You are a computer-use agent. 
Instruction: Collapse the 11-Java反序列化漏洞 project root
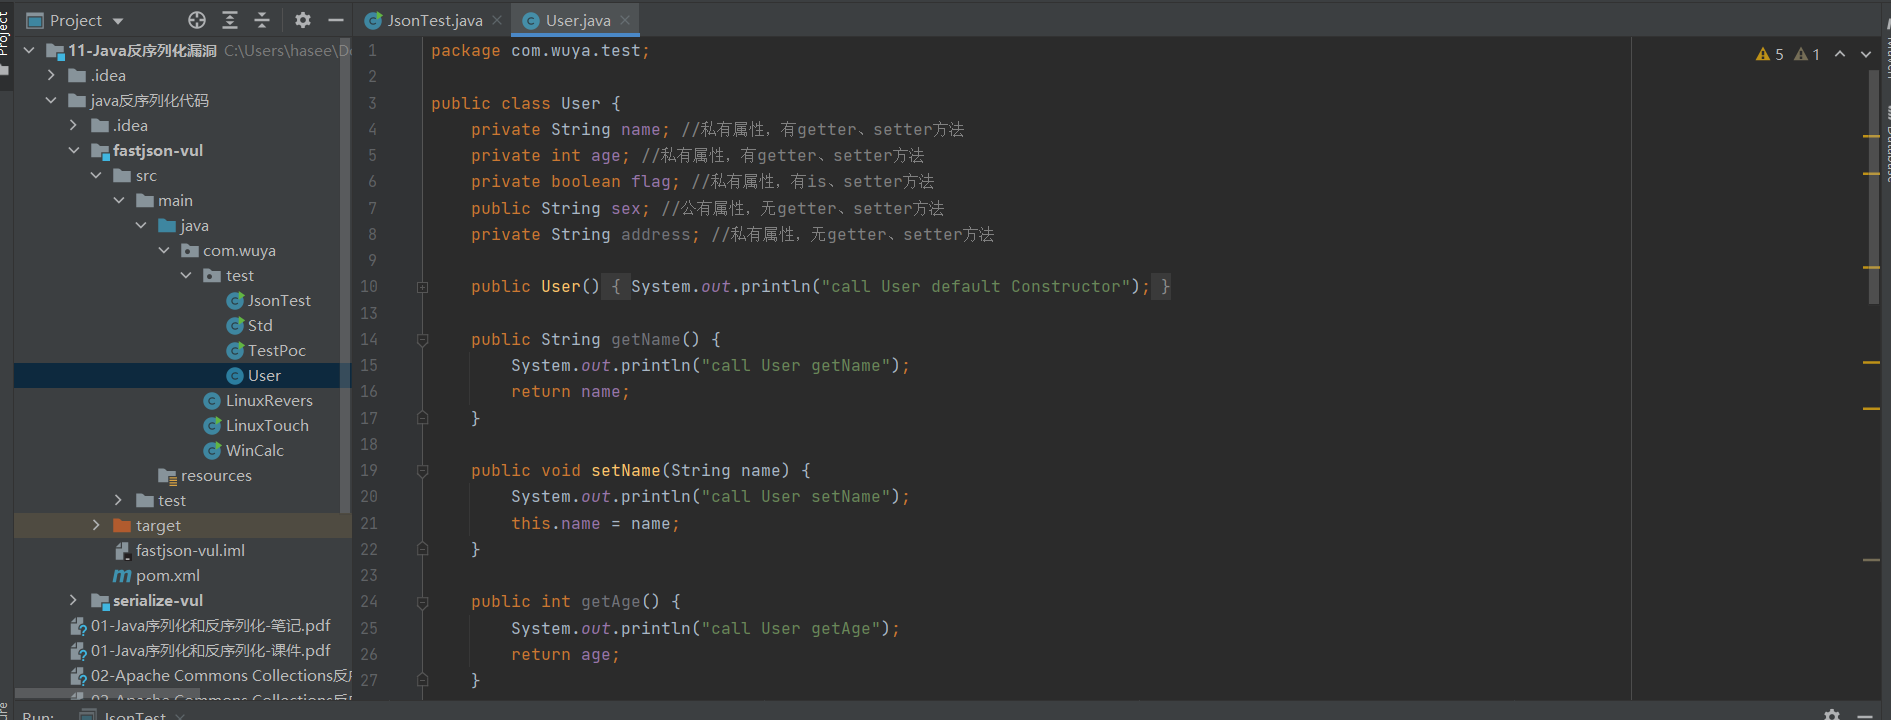pos(29,50)
